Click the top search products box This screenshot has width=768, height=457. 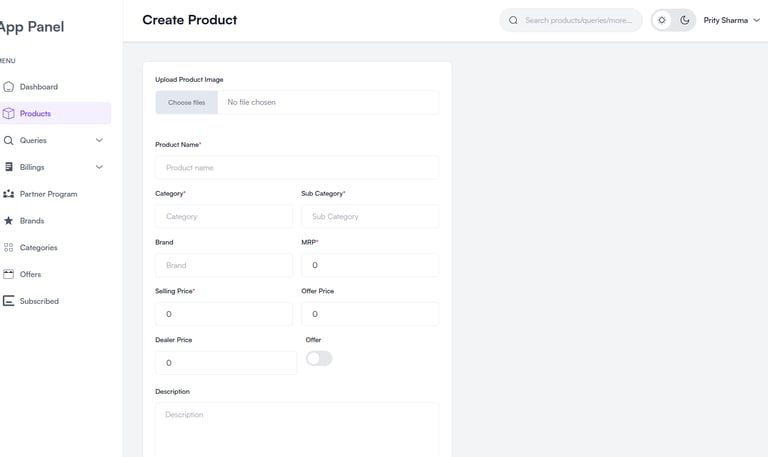point(578,20)
